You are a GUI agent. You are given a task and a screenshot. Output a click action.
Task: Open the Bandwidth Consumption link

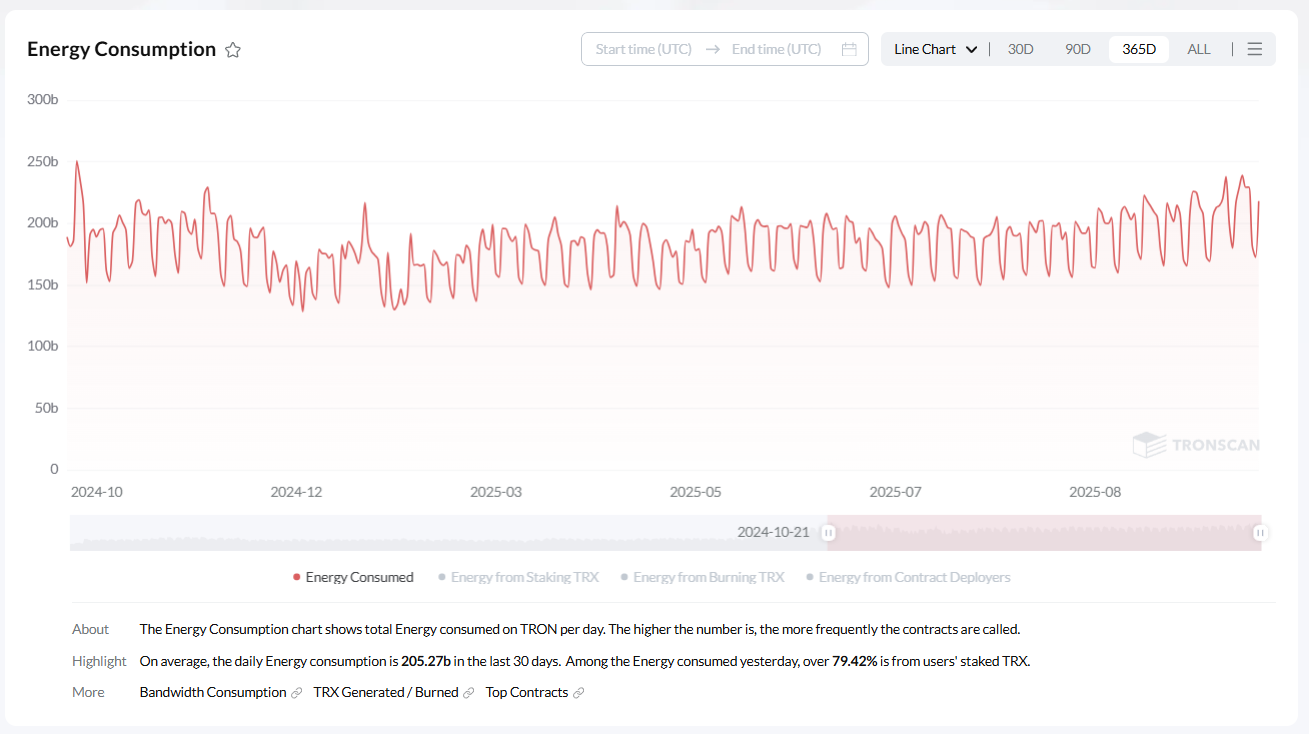pos(213,693)
